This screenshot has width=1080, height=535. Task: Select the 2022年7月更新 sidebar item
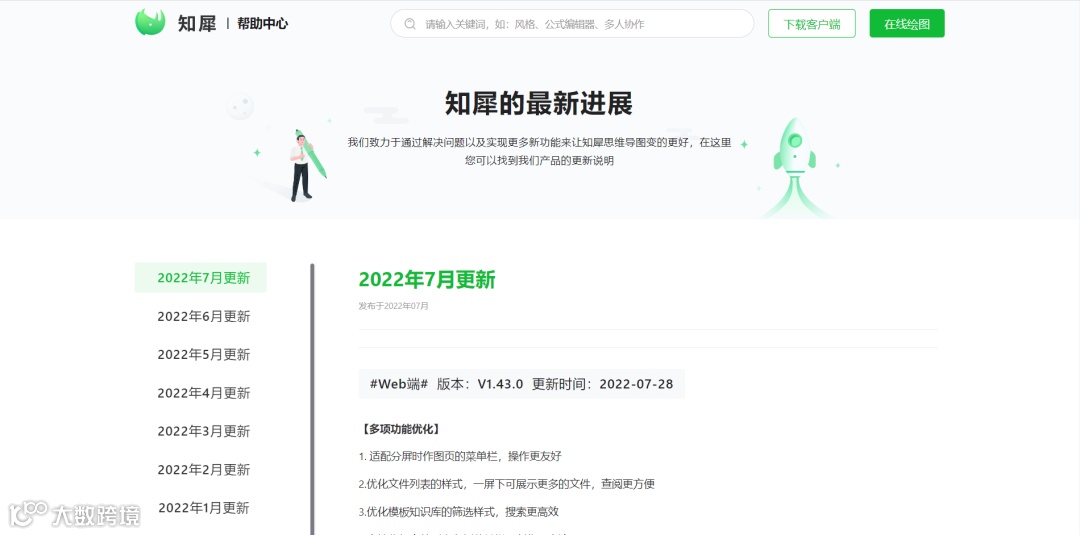[200, 277]
